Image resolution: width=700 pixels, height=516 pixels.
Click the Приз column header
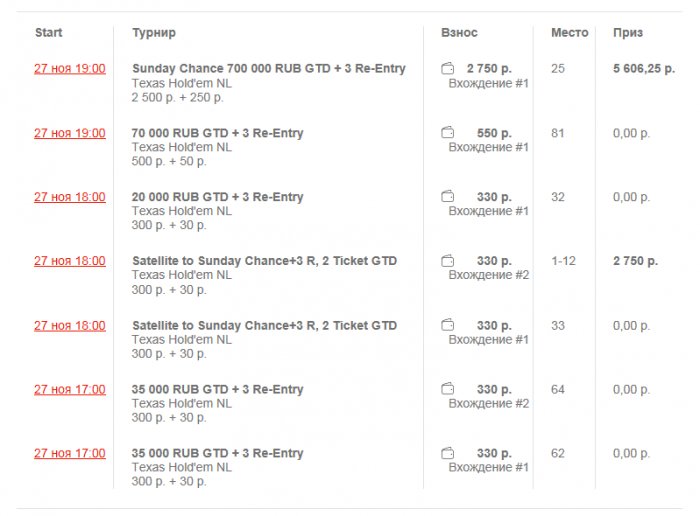pos(628,33)
